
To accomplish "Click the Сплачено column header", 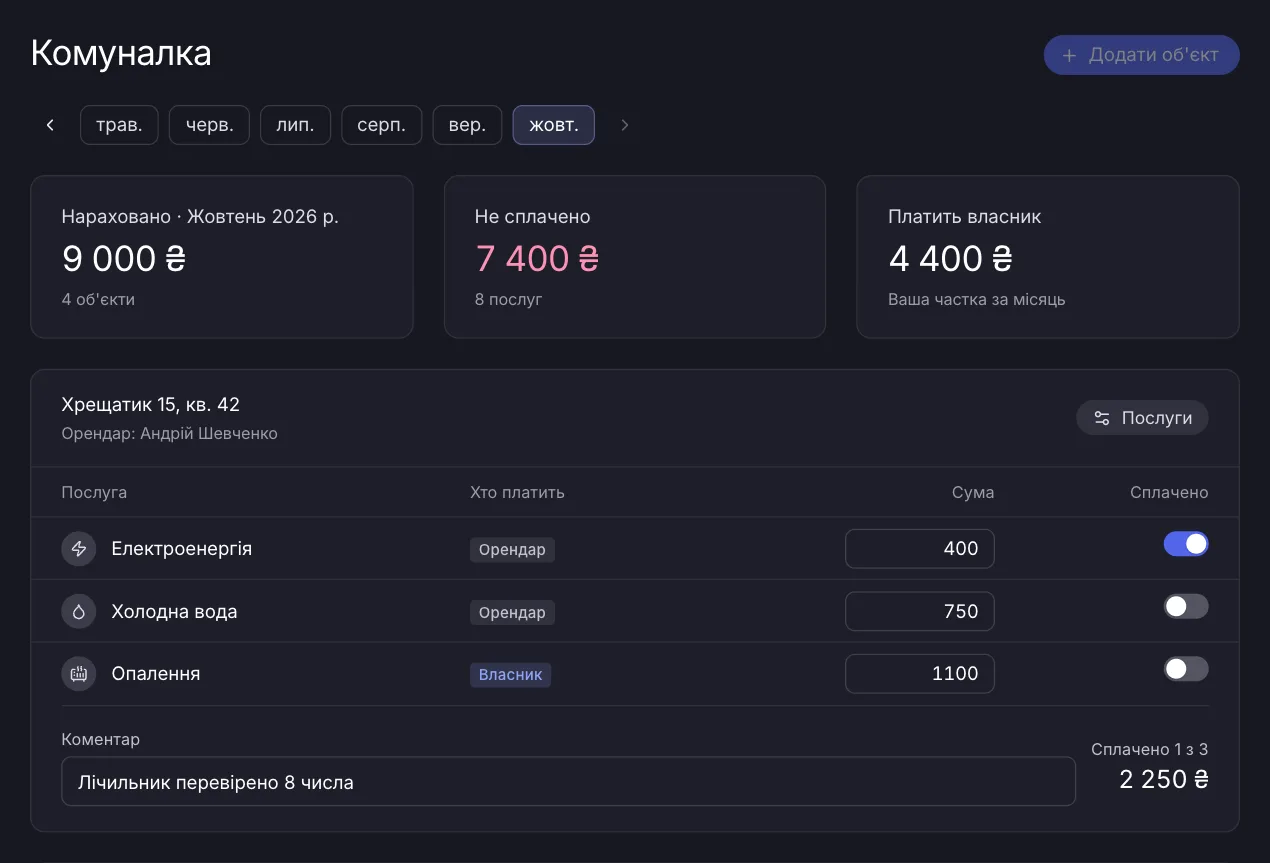I will point(1169,493).
